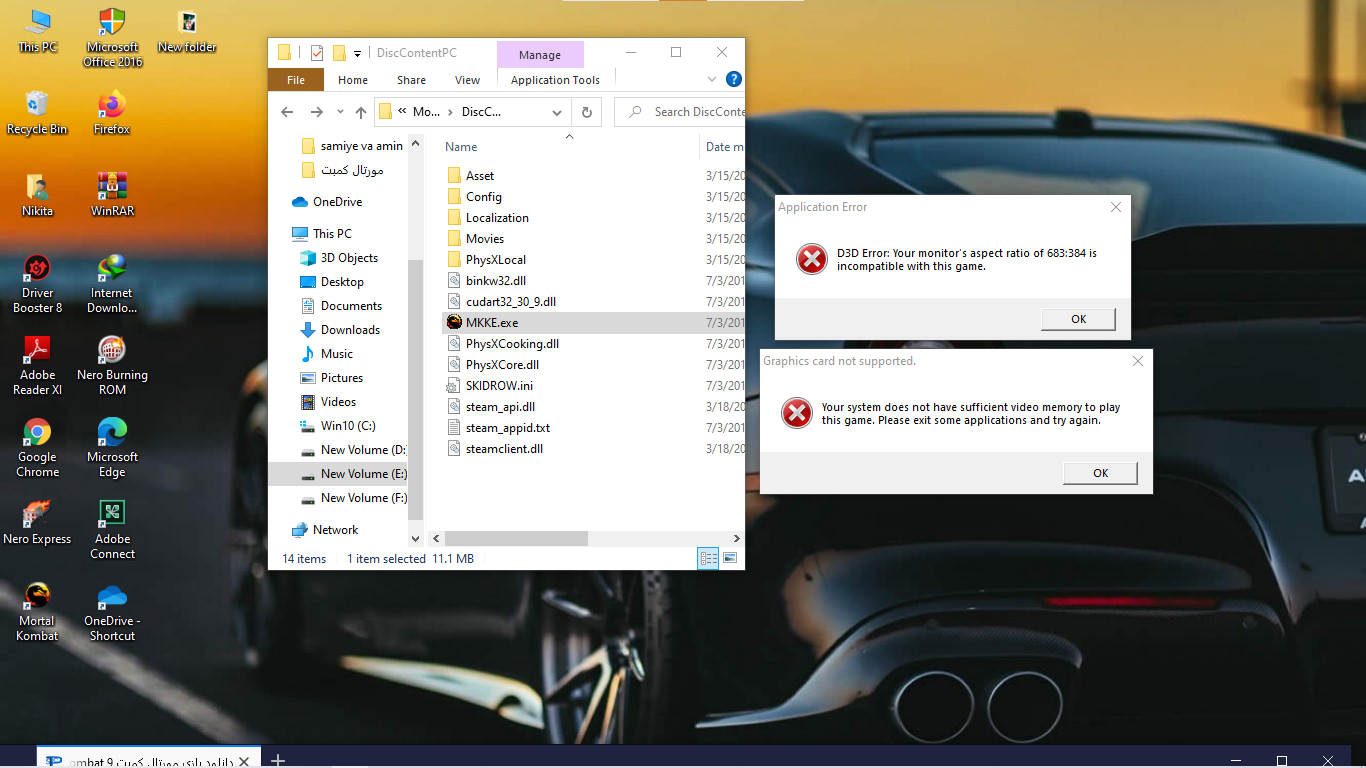Click OK on the D3D Error dialog
The image size is (1366, 768).
pos(1078,319)
